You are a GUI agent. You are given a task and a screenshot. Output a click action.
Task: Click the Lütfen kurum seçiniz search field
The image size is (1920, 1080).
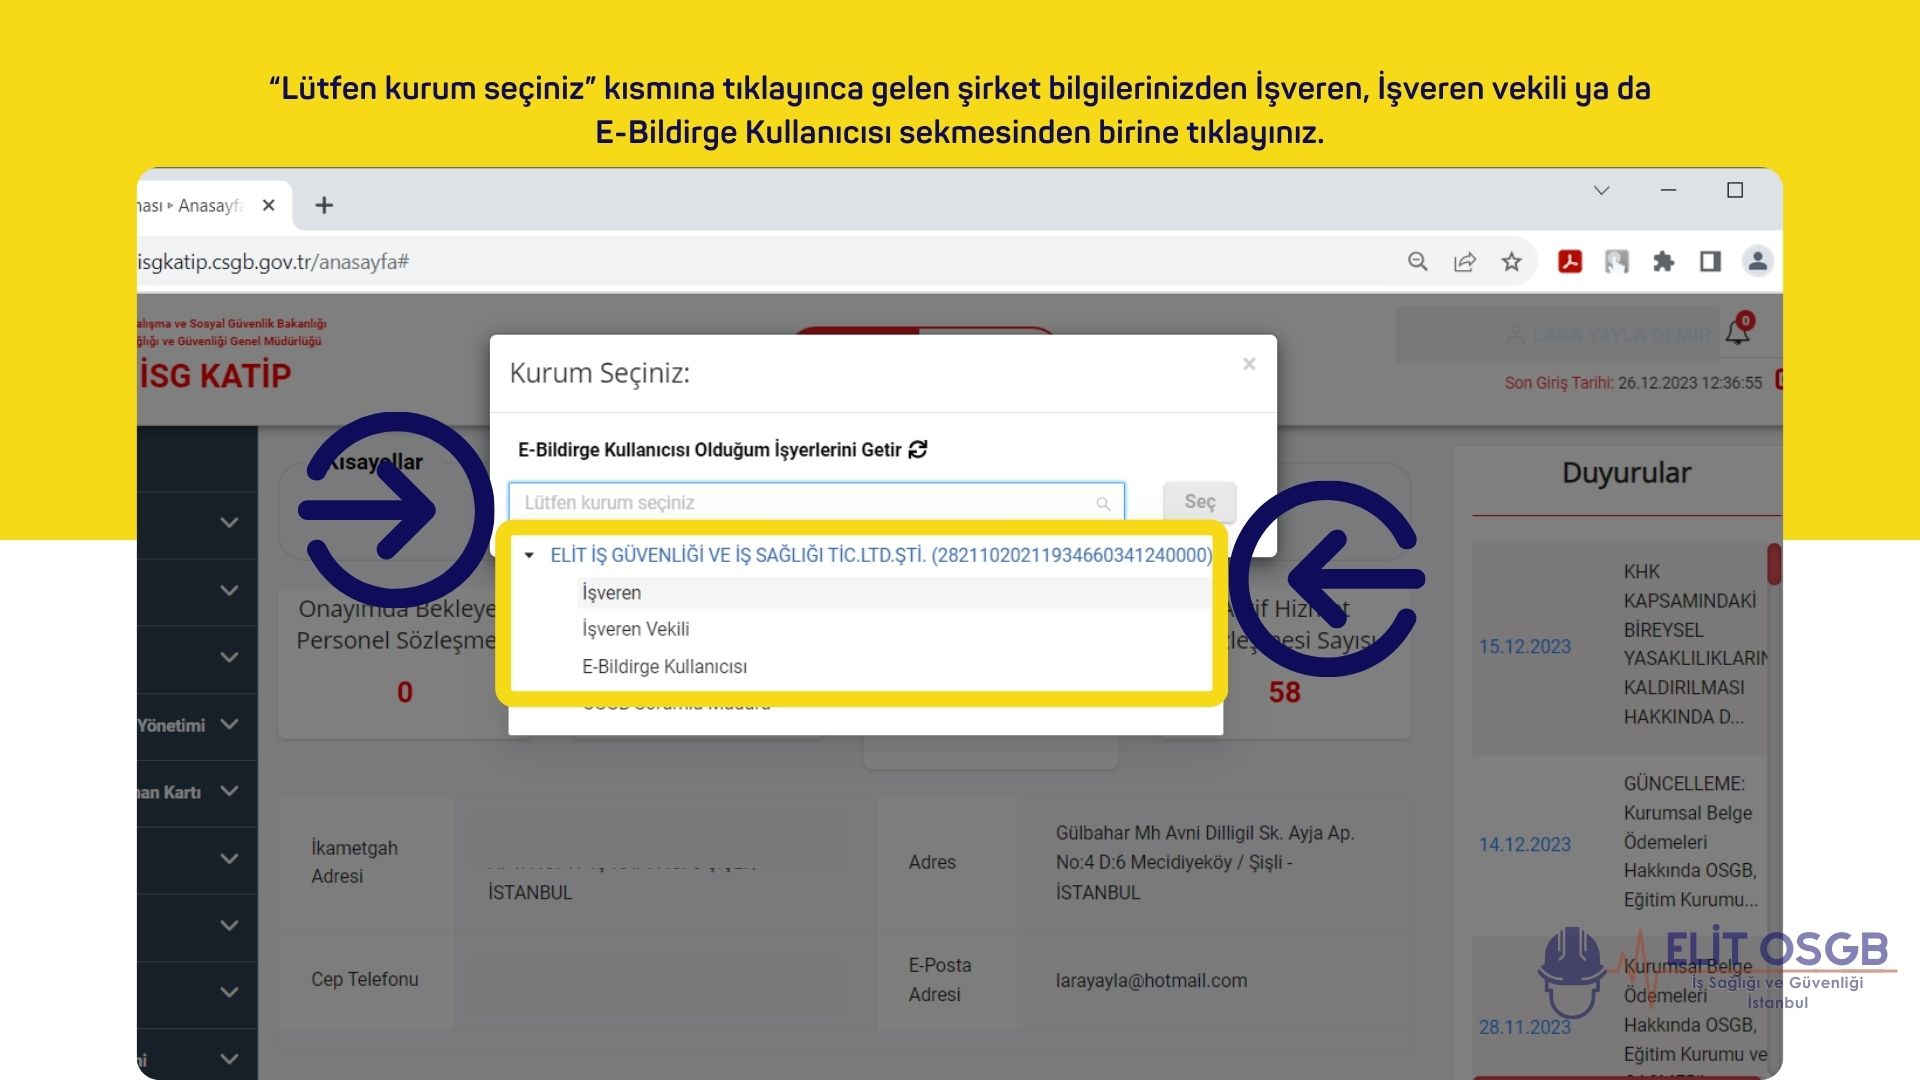pos(805,502)
